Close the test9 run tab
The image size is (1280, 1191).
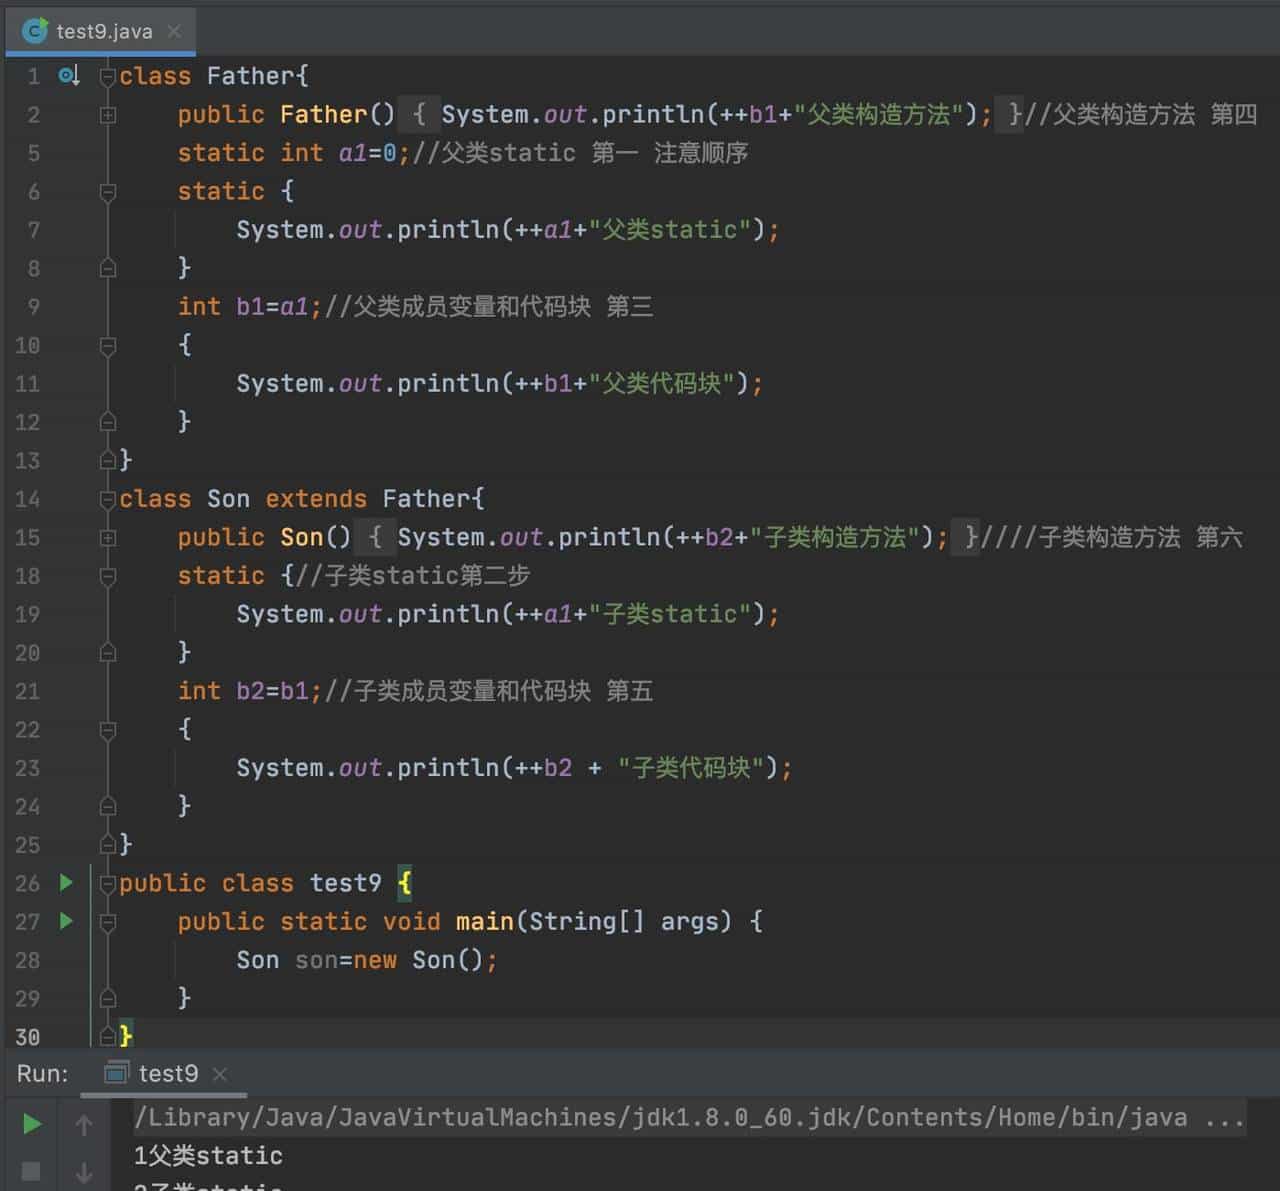(x=220, y=1074)
